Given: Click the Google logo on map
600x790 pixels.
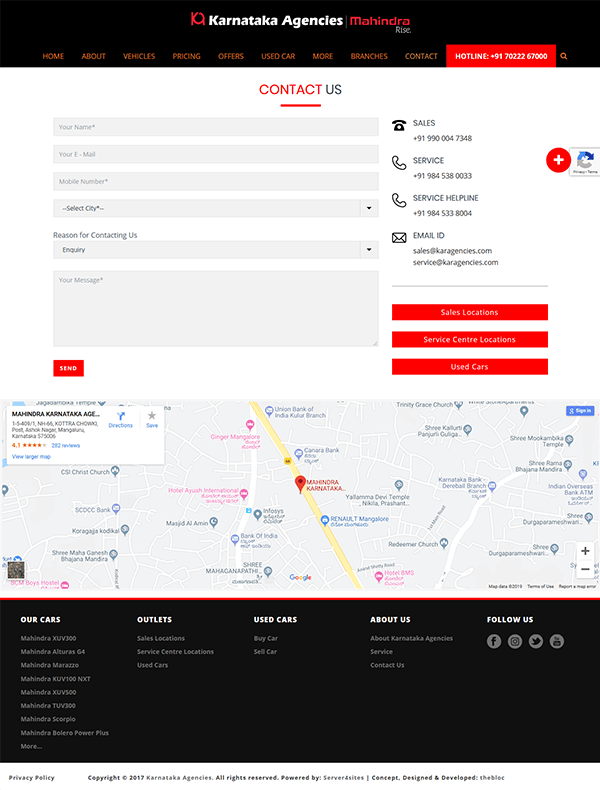Looking at the screenshot, I should point(300,577).
